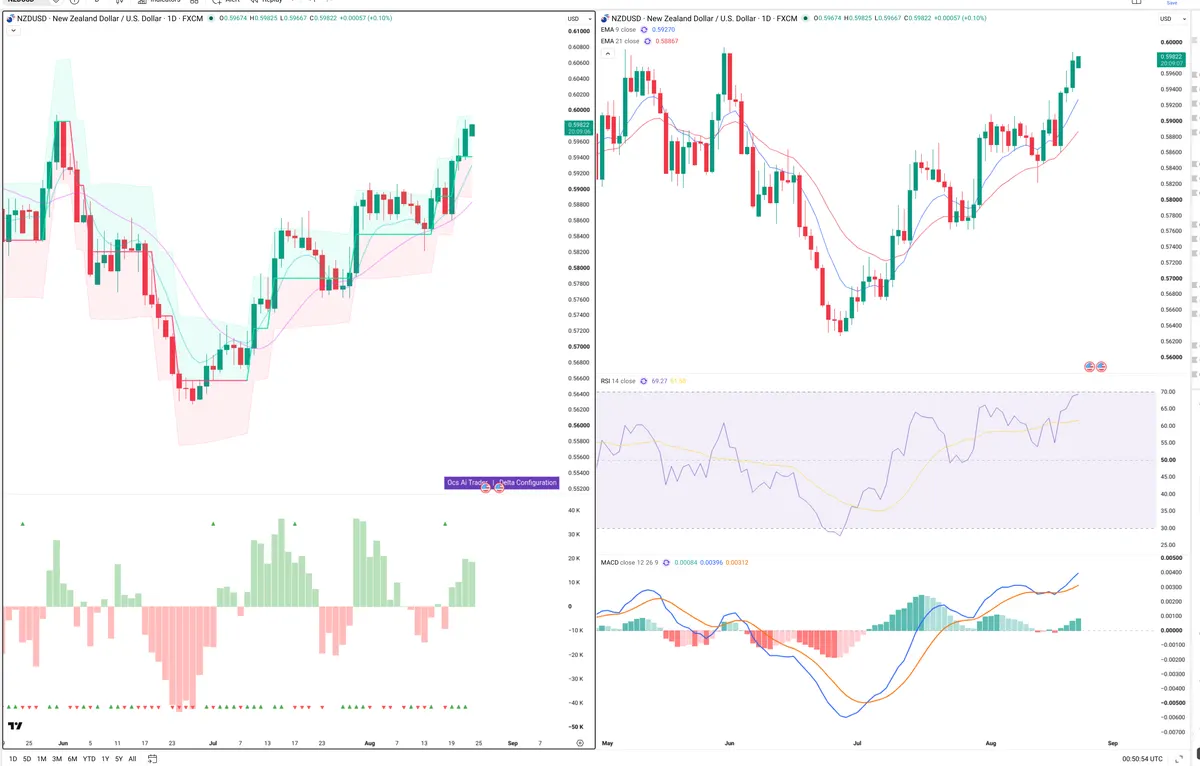Select the YTD time range
This screenshot has width=1200, height=766.
click(89, 759)
